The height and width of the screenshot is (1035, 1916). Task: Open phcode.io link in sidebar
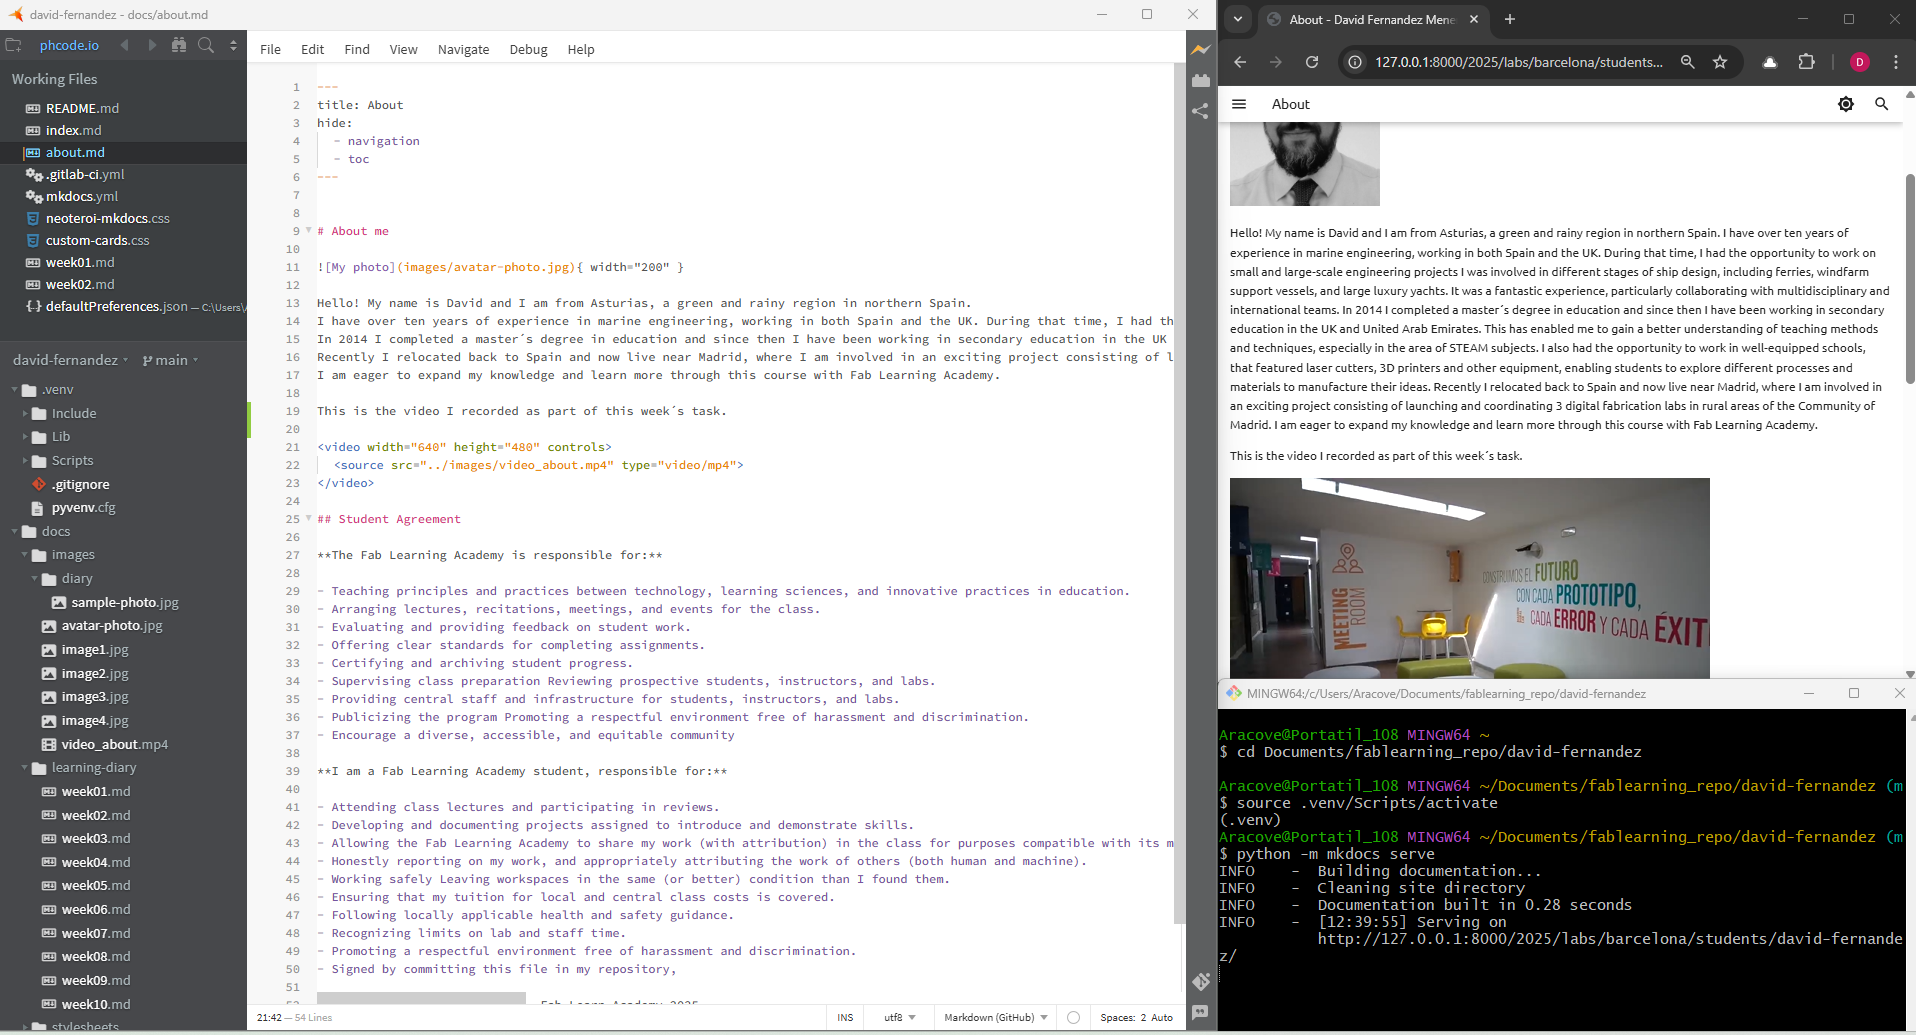click(69, 45)
